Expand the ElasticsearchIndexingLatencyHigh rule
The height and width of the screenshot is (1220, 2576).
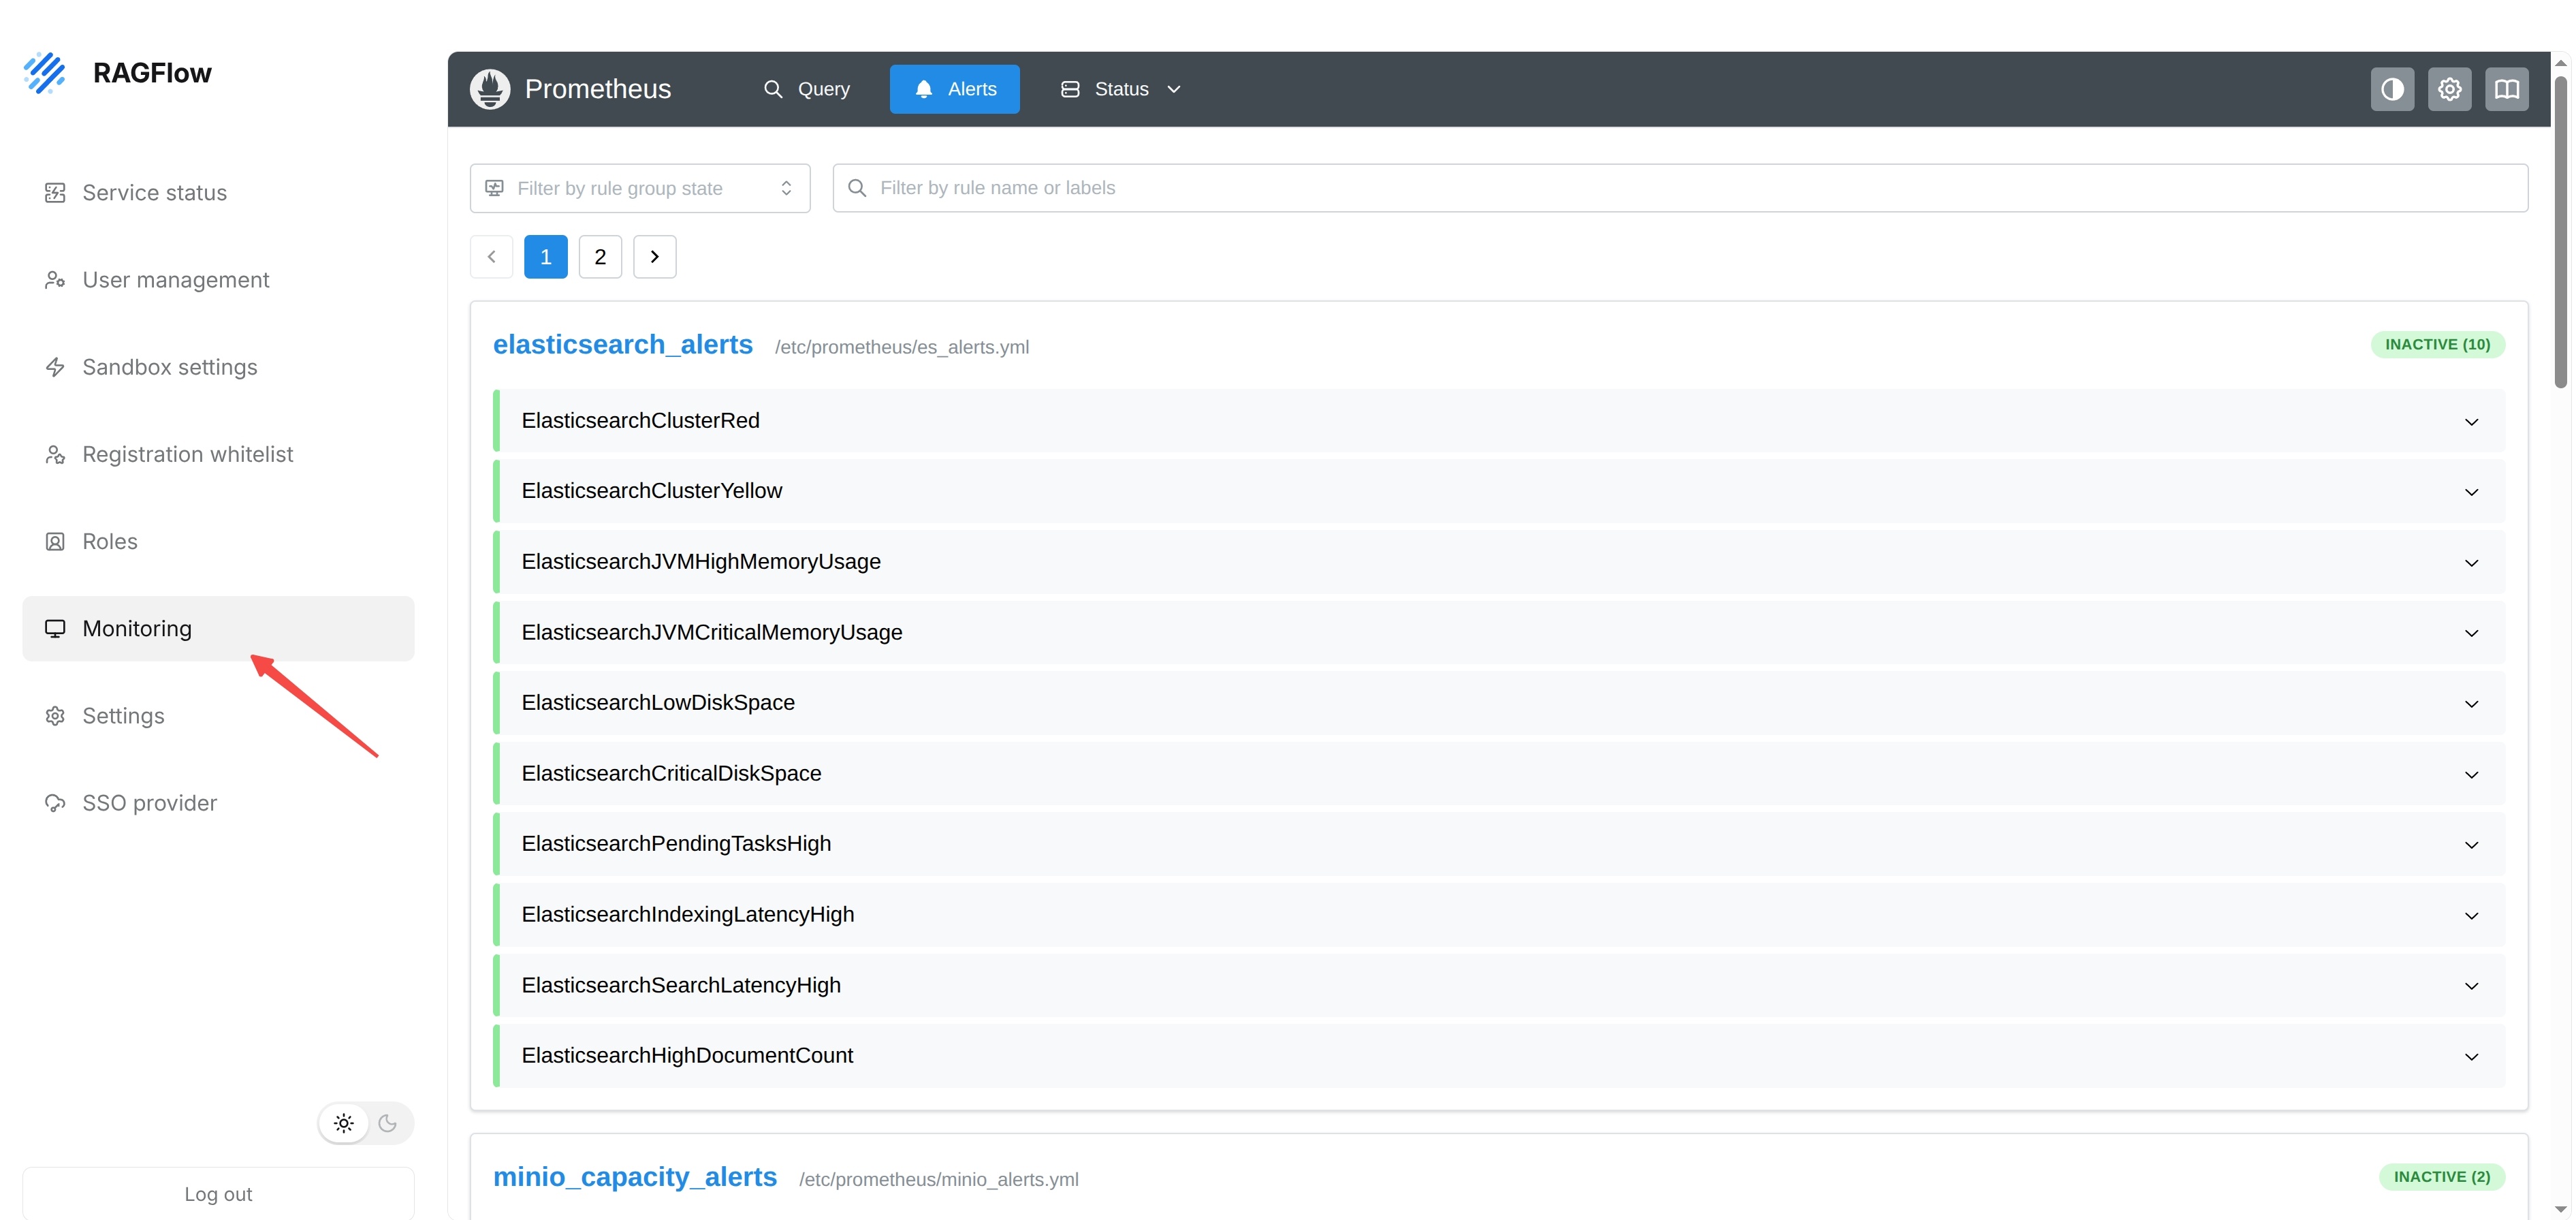(x=1499, y=915)
